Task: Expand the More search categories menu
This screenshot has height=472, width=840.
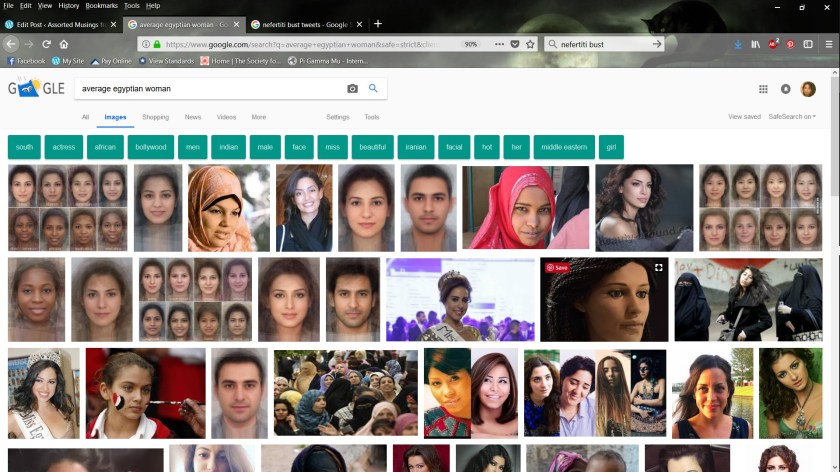Action: [259, 117]
